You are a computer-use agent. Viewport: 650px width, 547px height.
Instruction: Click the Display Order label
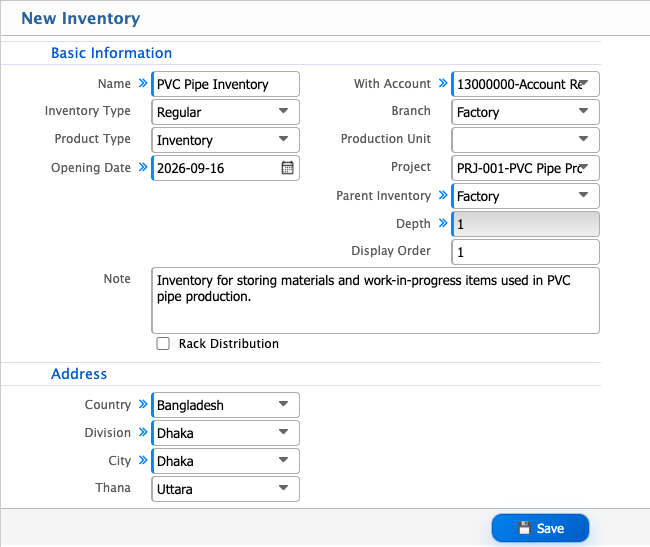[391, 251]
